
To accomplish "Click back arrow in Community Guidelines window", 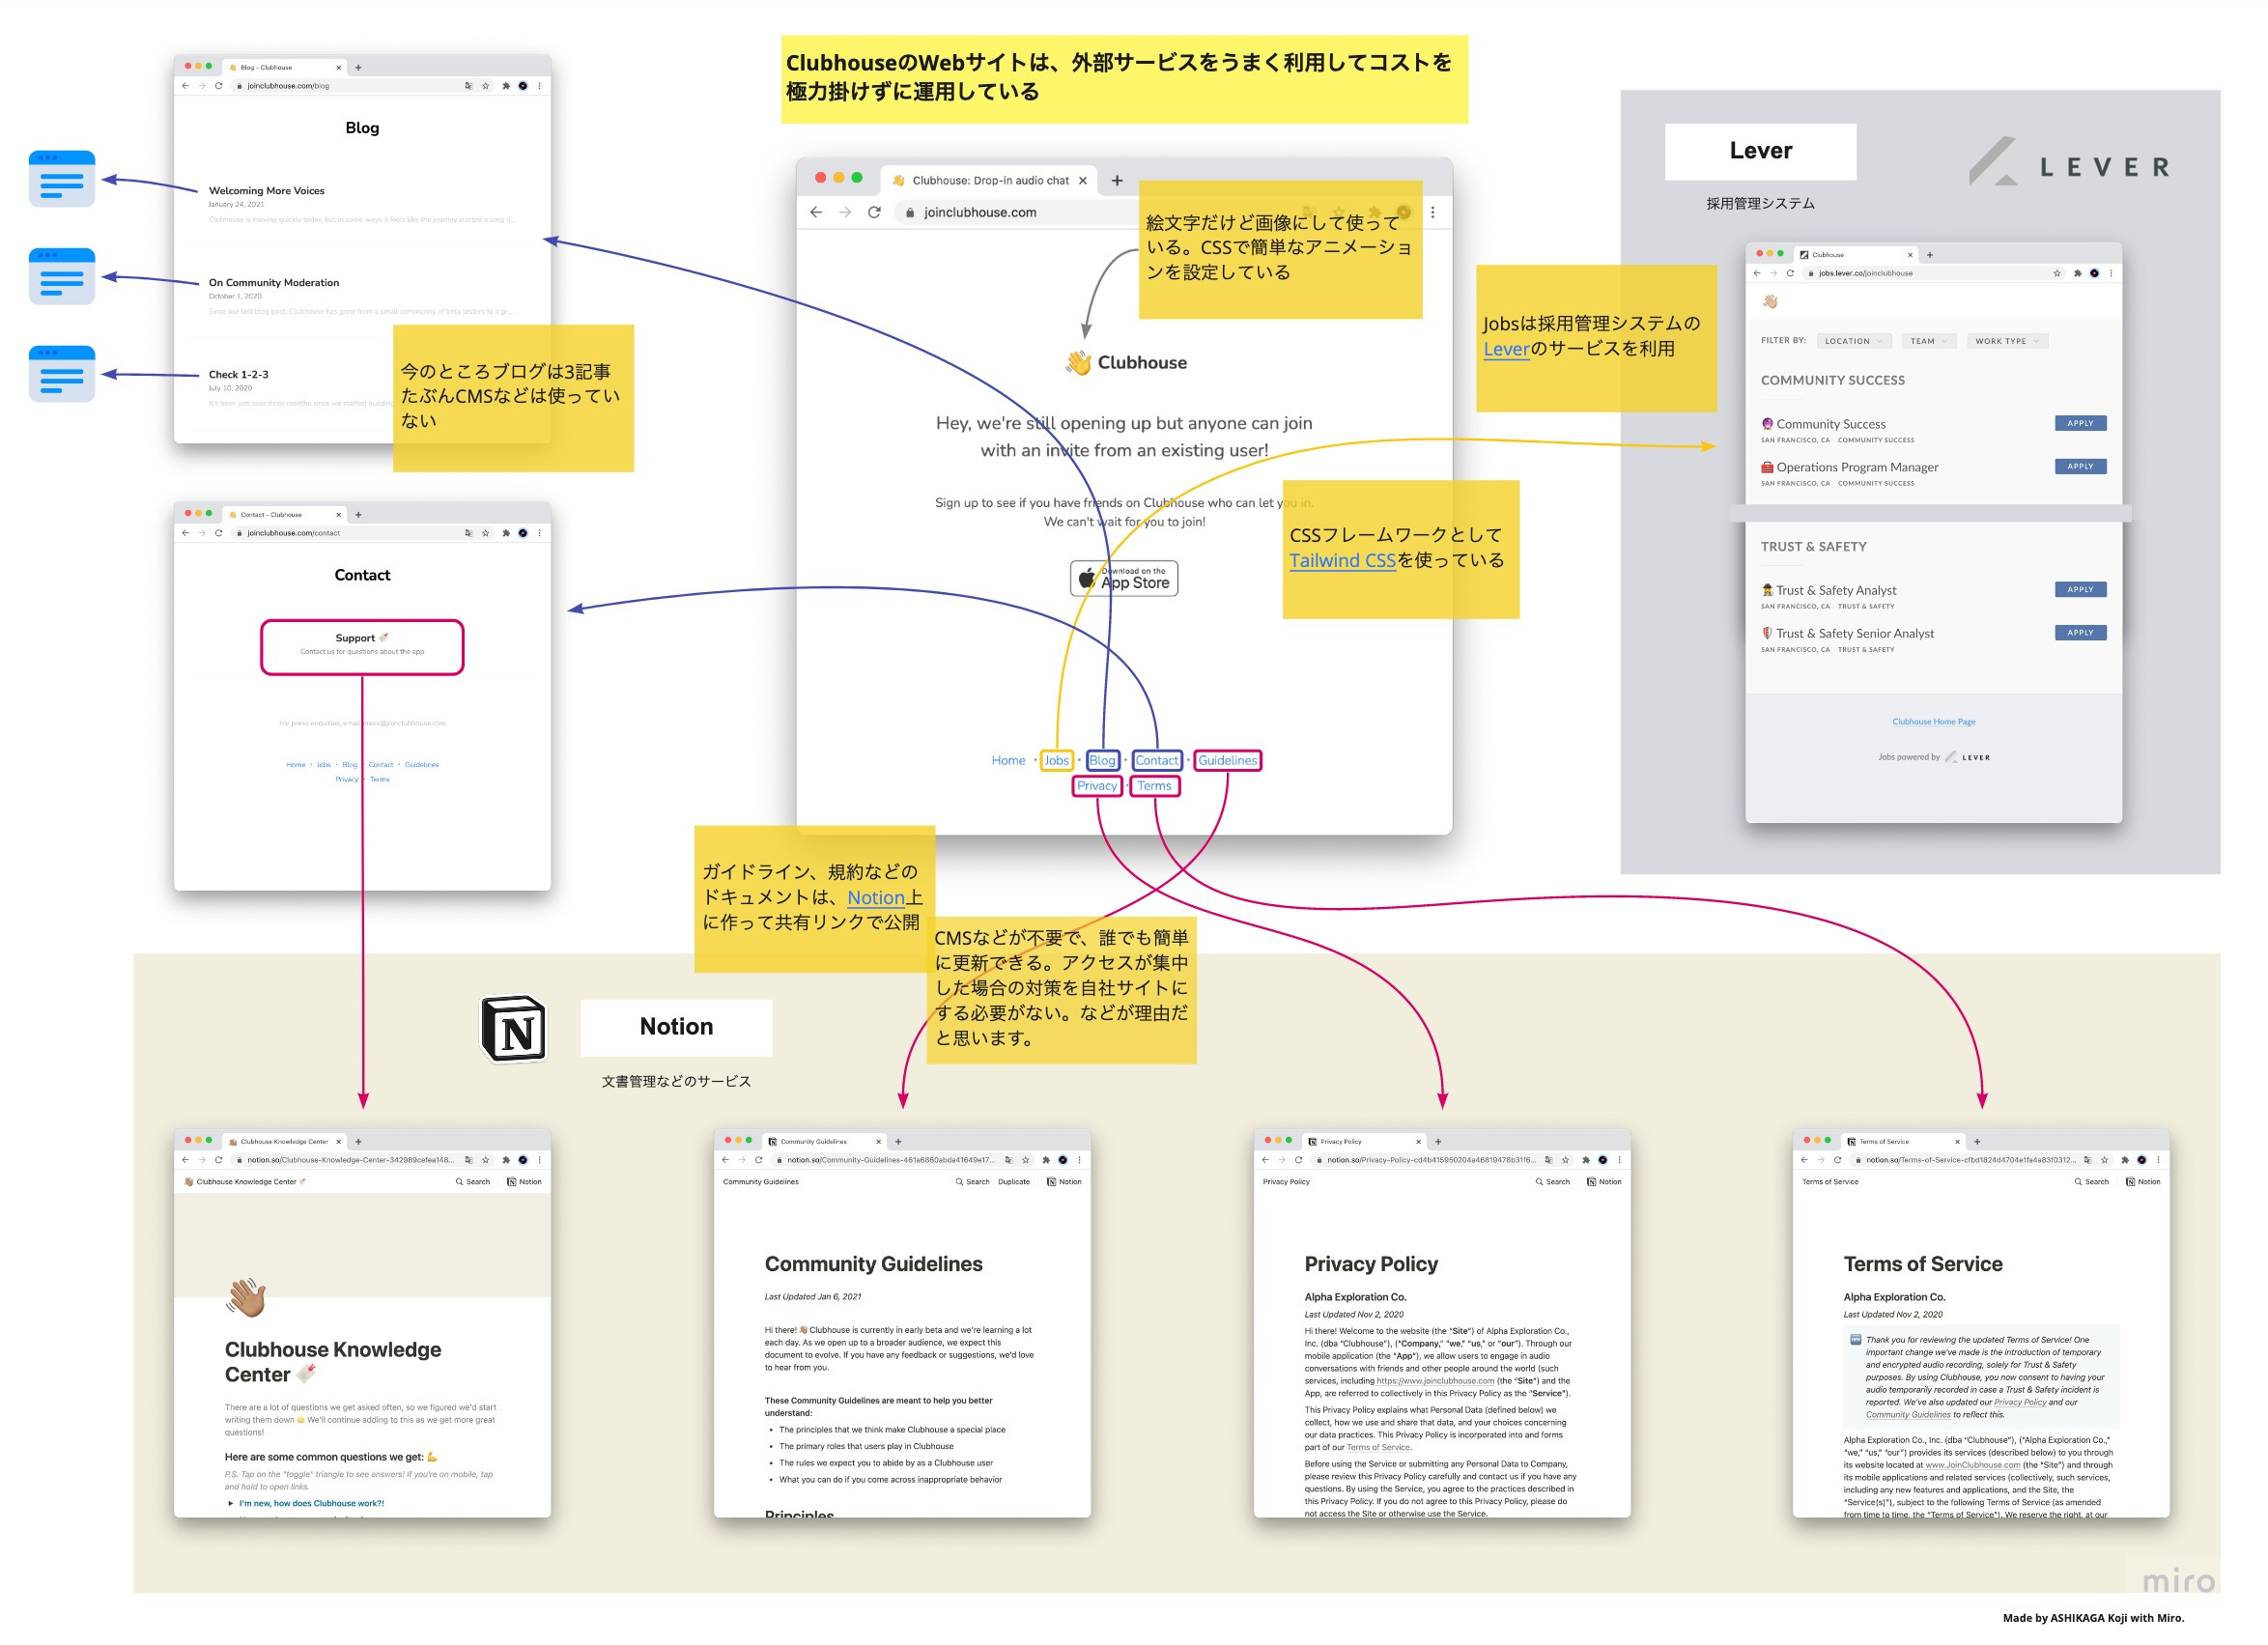I will click(x=725, y=1160).
